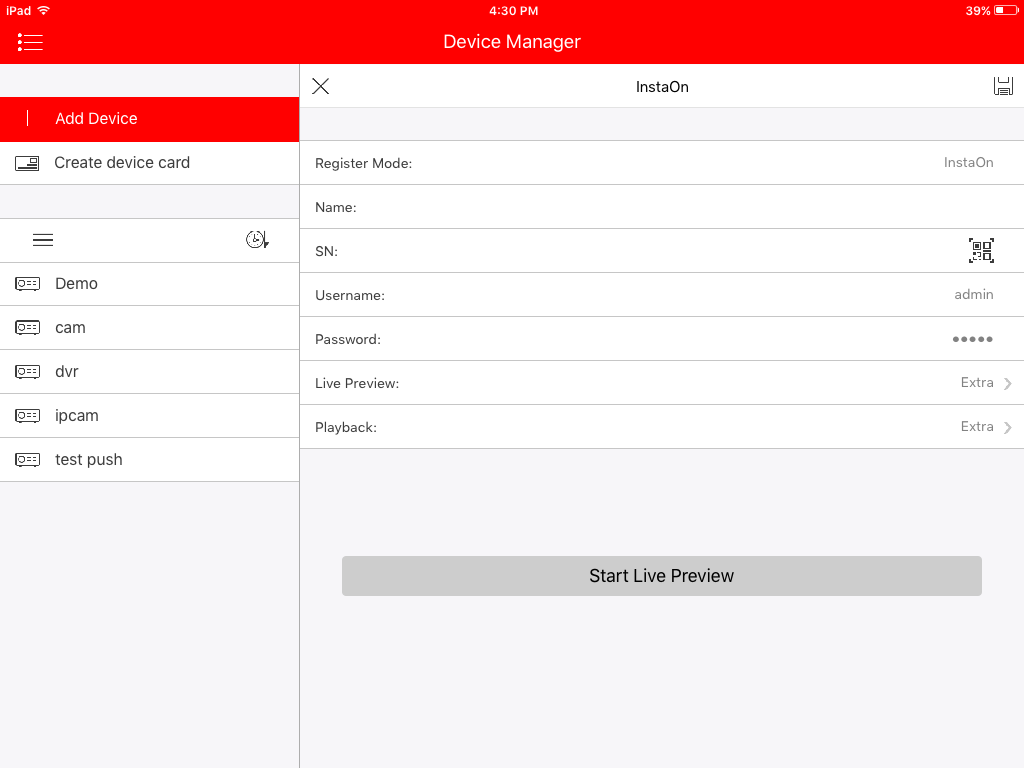Click the device card icon beside Create device card

pos(27,163)
